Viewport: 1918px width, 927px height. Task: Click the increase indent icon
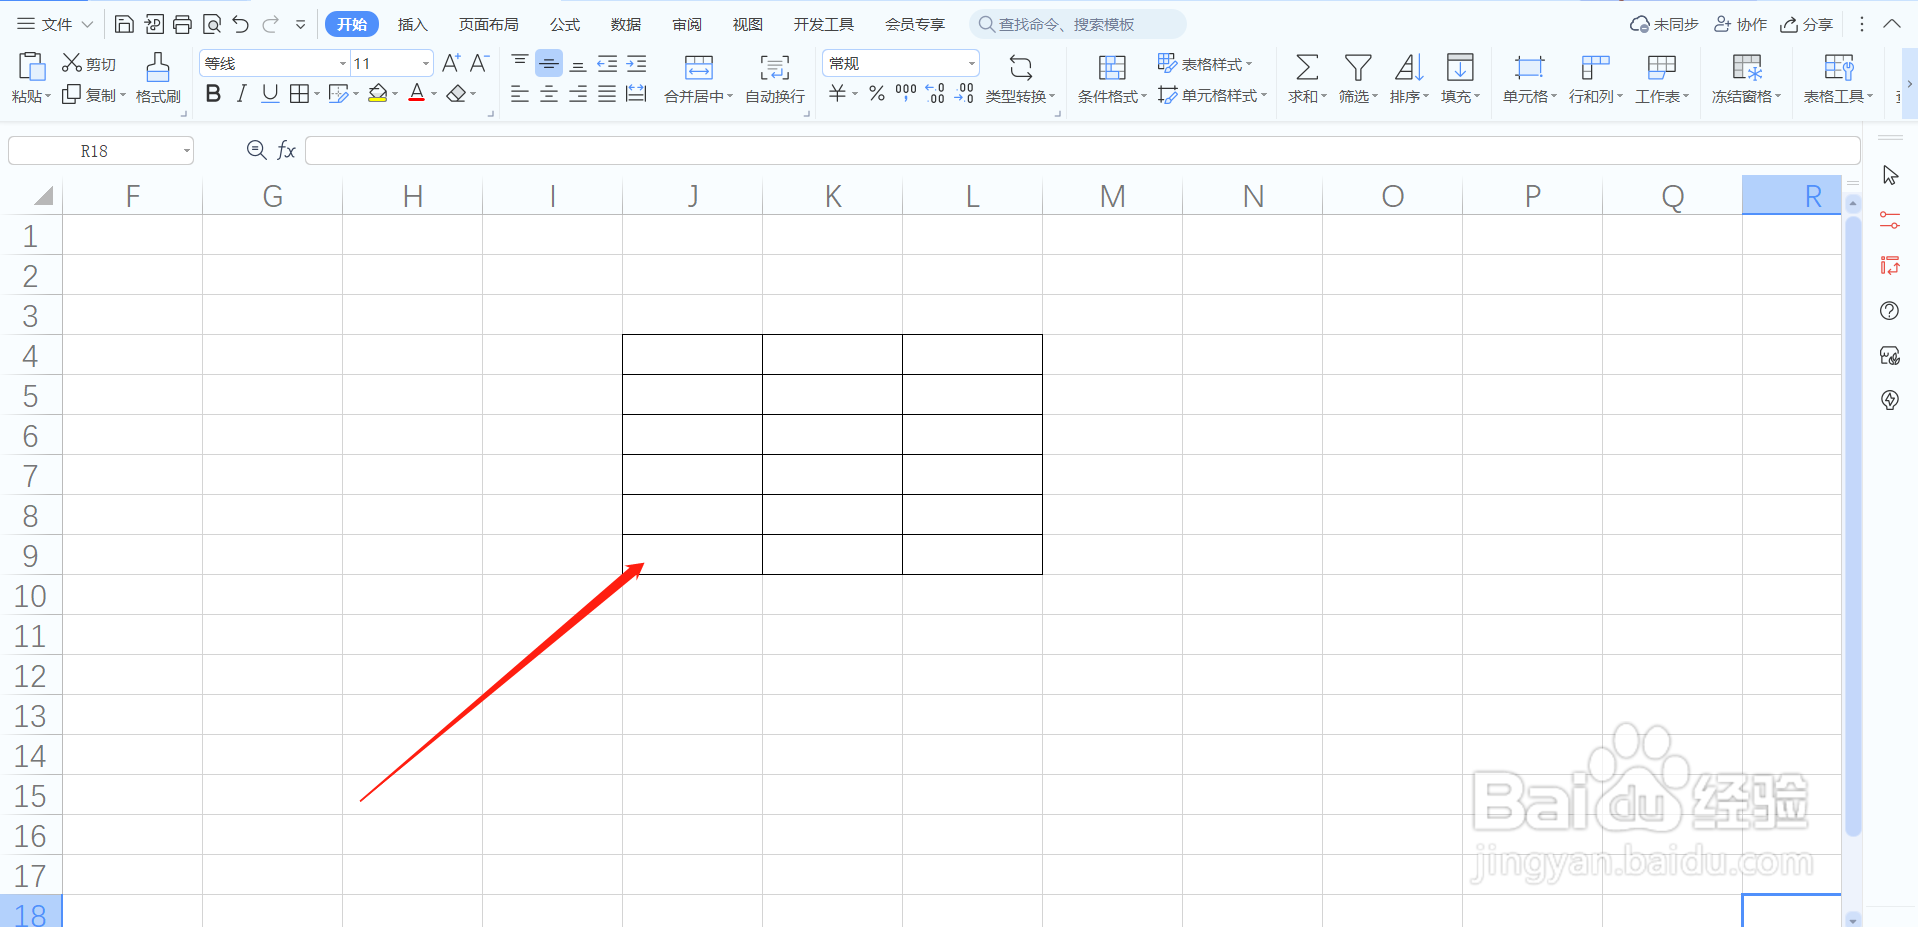[x=636, y=63]
